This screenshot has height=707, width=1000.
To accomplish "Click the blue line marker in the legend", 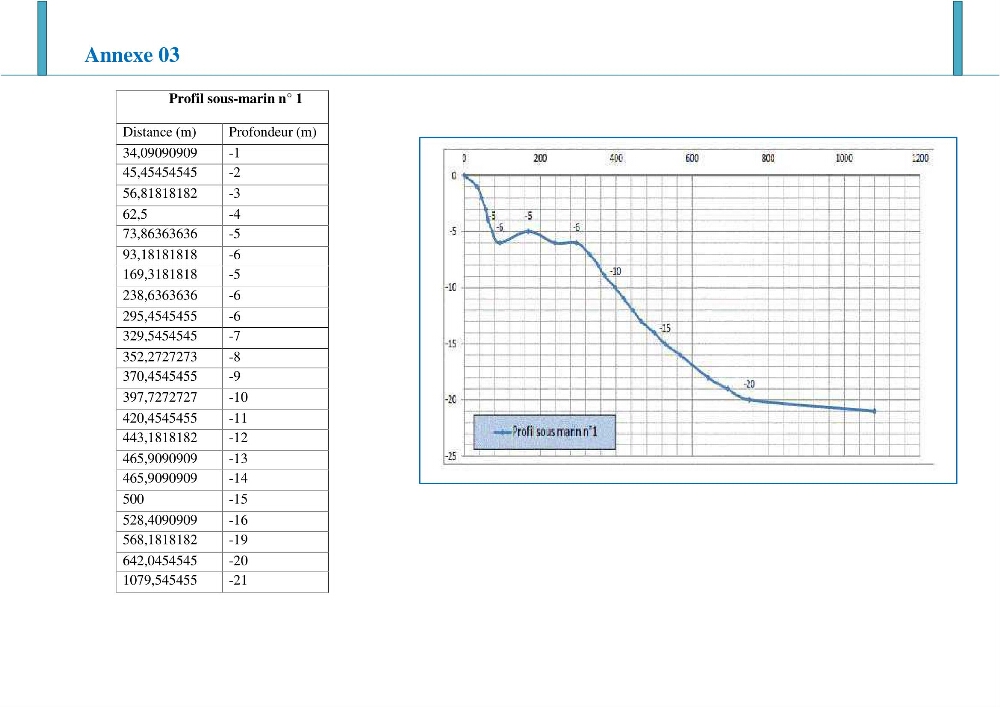I will pyautogui.click(x=503, y=432).
